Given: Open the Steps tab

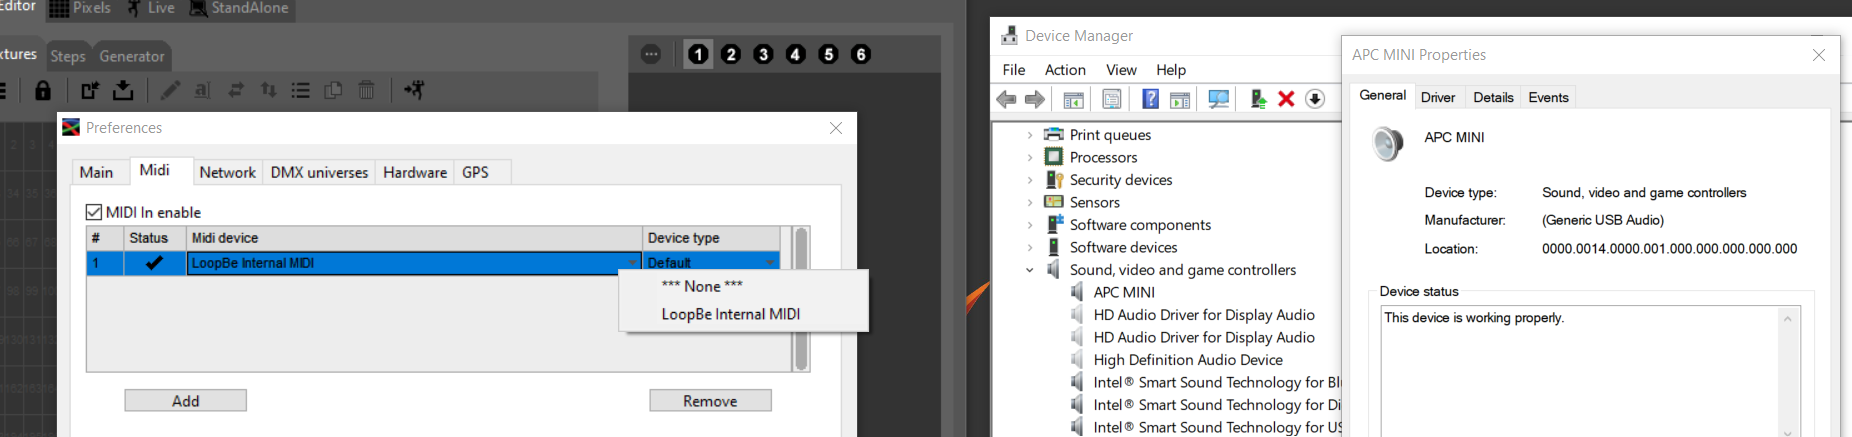Looking at the screenshot, I should click(68, 56).
